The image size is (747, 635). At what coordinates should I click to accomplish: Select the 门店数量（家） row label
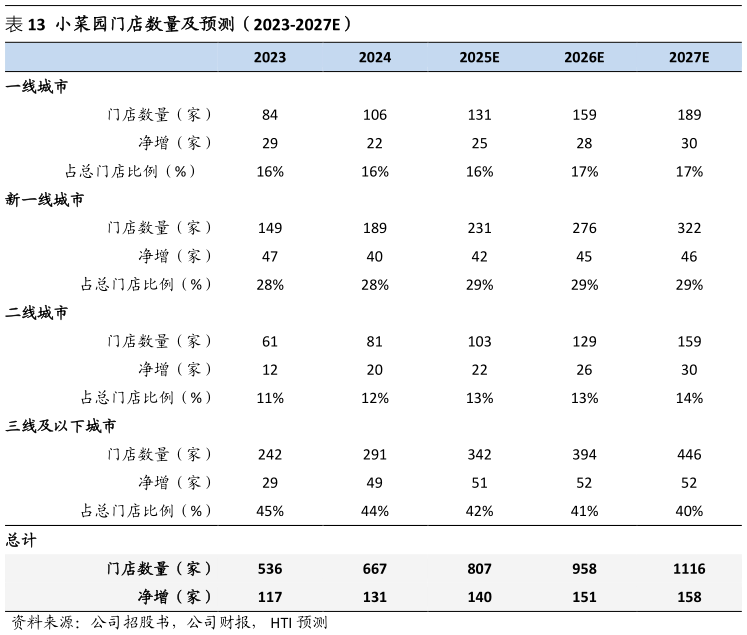click(160, 568)
